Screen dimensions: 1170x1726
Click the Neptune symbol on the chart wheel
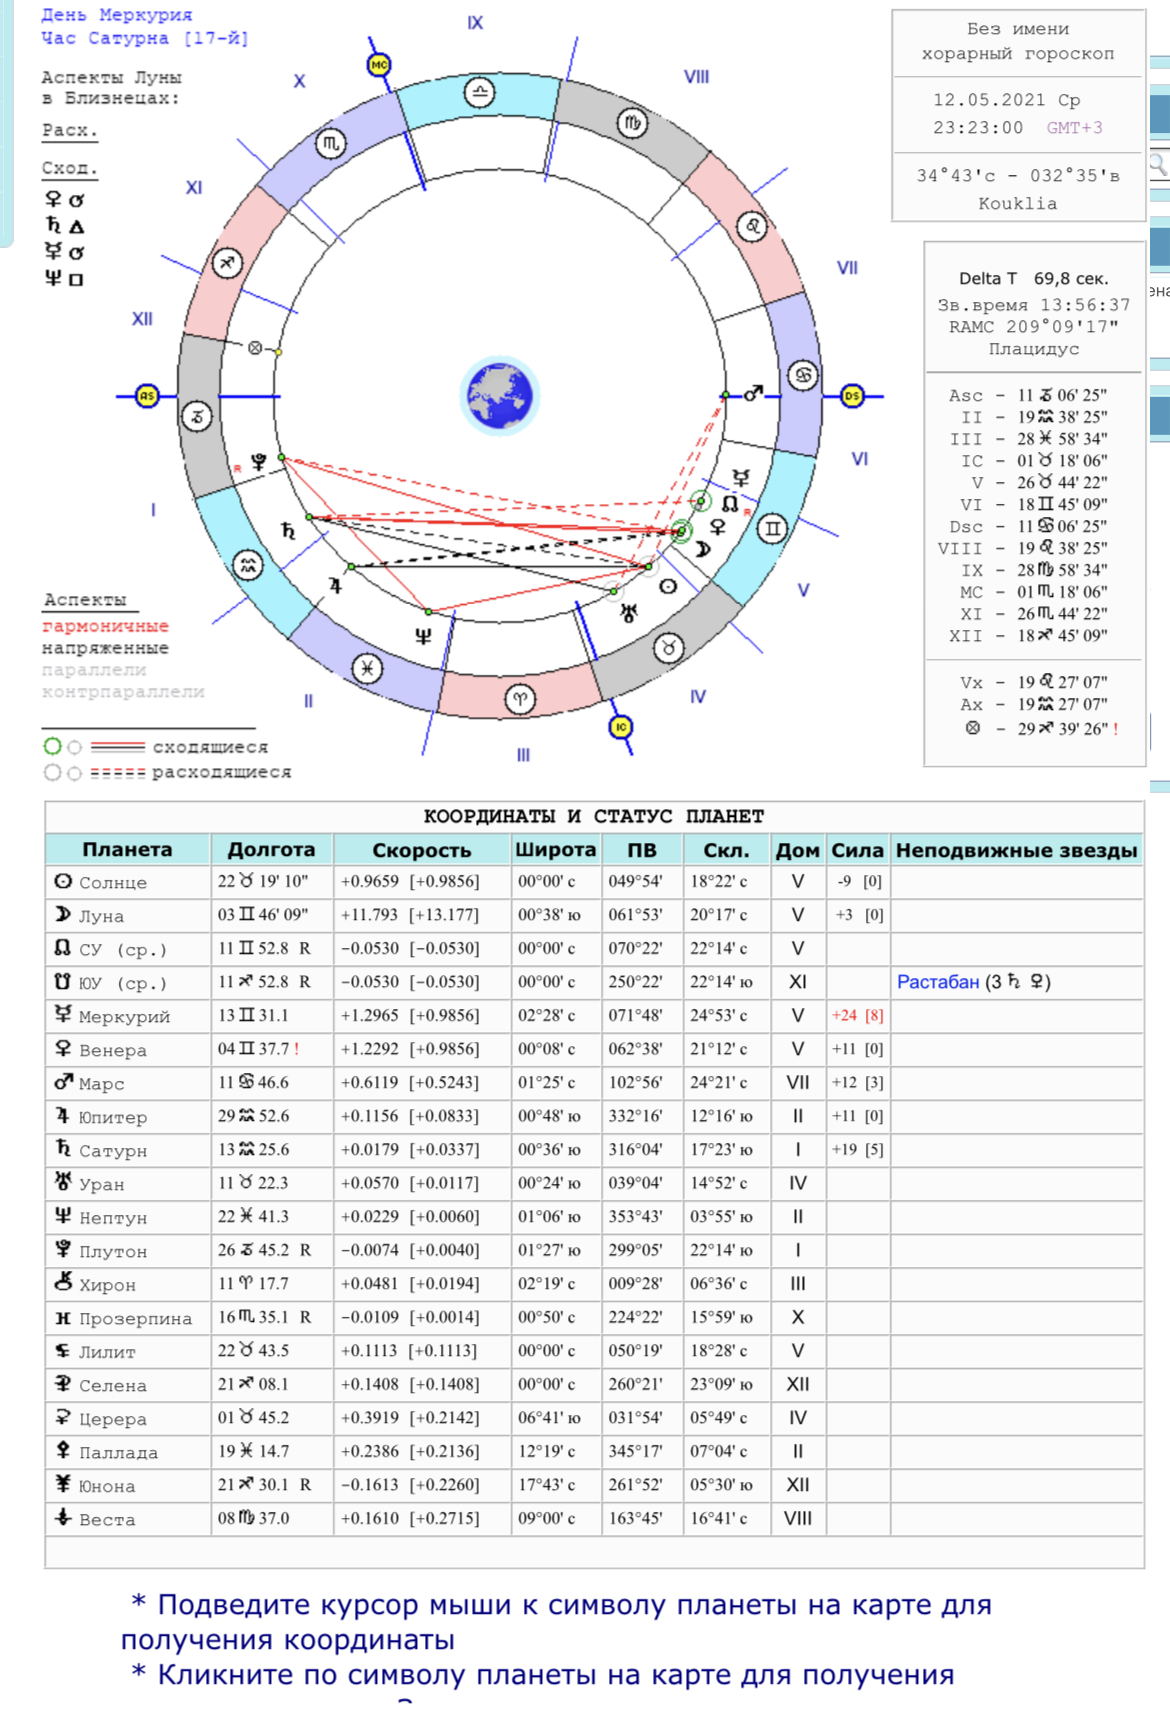pyautogui.click(x=423, y=636)
